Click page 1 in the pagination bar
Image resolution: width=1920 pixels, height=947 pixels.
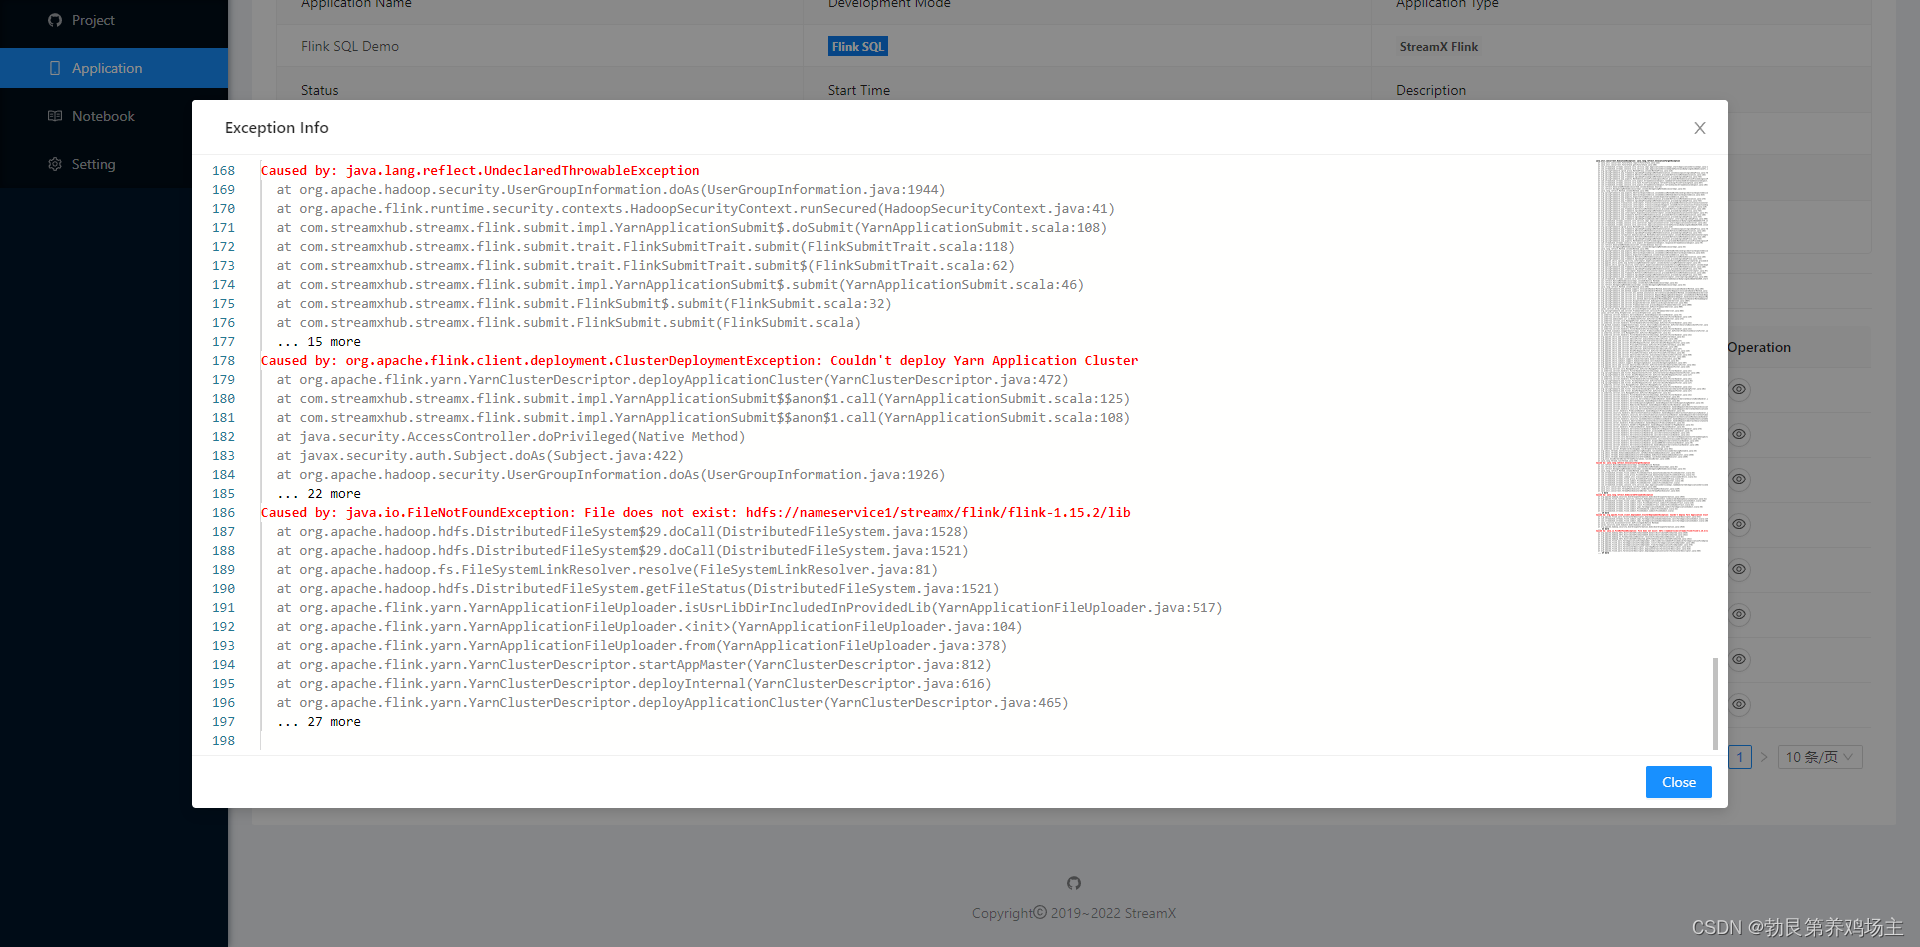[1740, 757]
